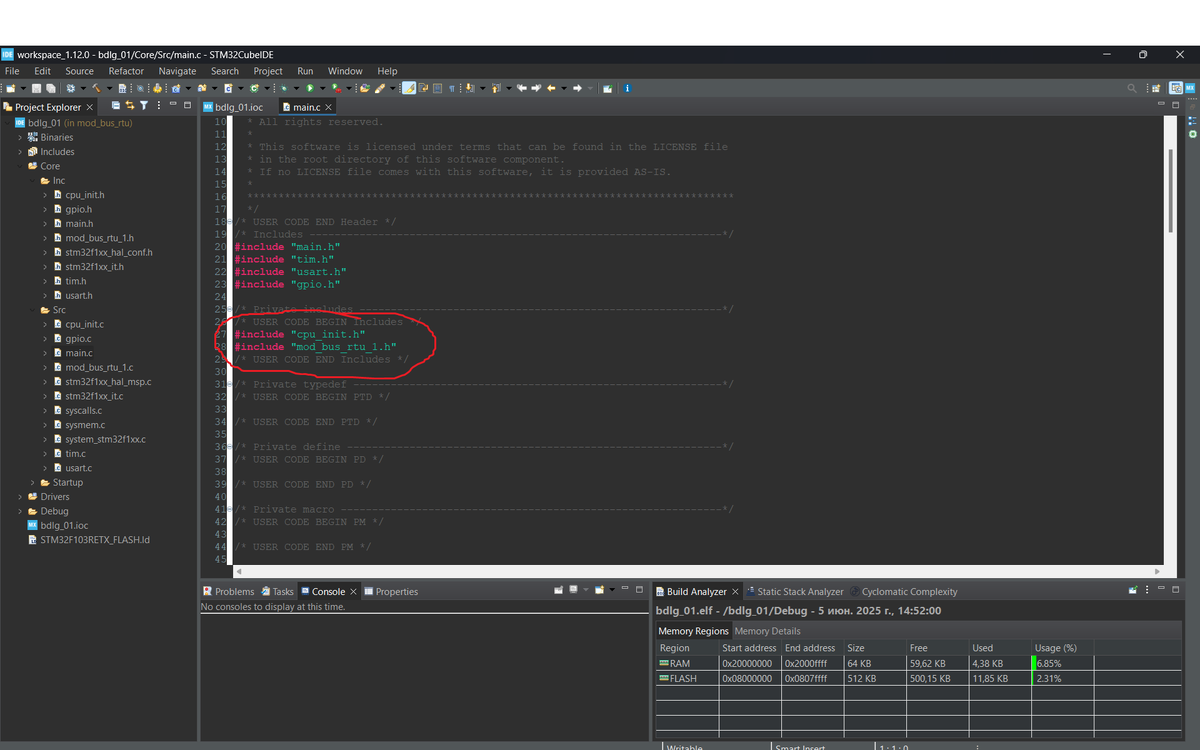Open the Memory Details tab
The height and width of the screenshot is (750, 1200).
click(x=767, y=631)
